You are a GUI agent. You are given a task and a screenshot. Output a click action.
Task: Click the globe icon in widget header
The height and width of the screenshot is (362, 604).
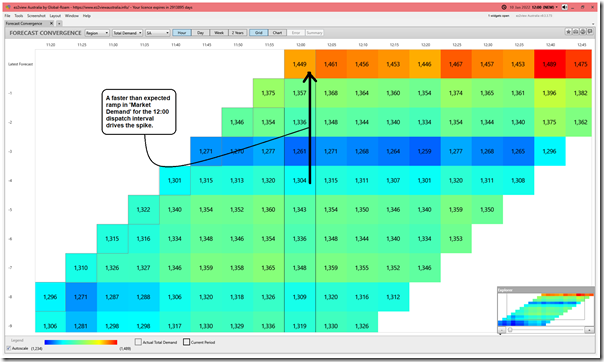click(x=583, y=32)
